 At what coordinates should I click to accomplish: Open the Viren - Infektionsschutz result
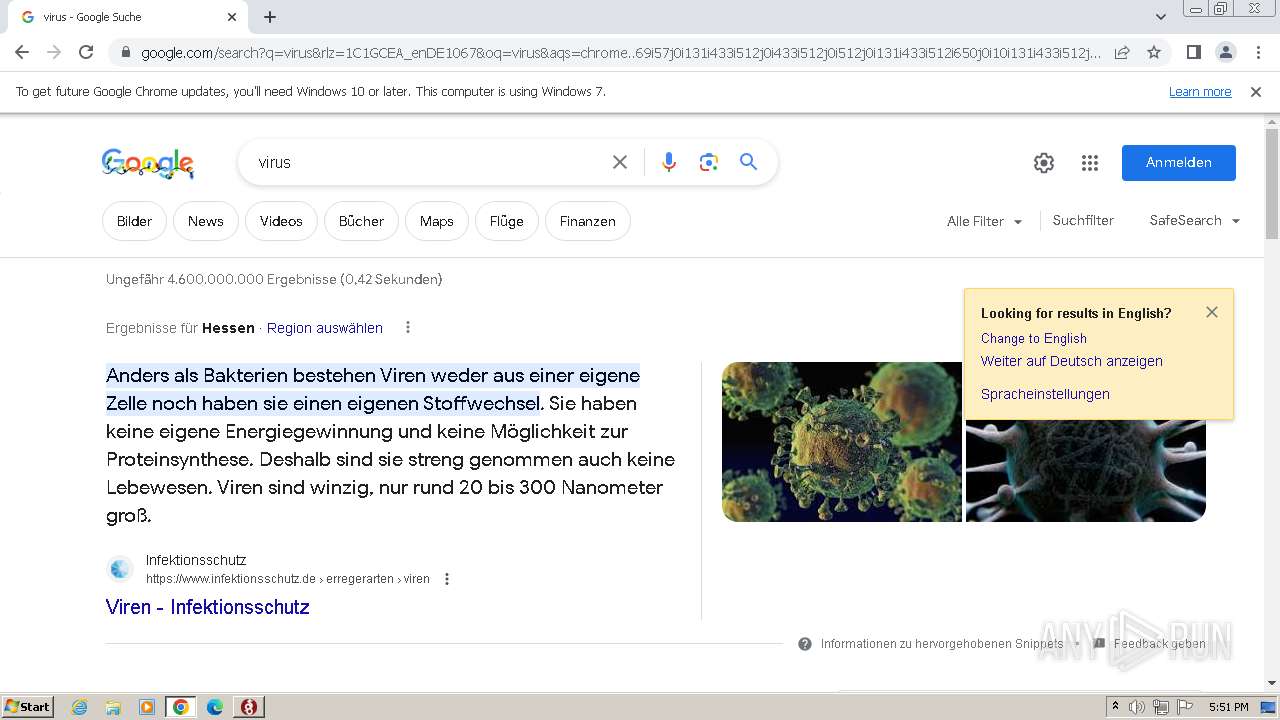208,607
